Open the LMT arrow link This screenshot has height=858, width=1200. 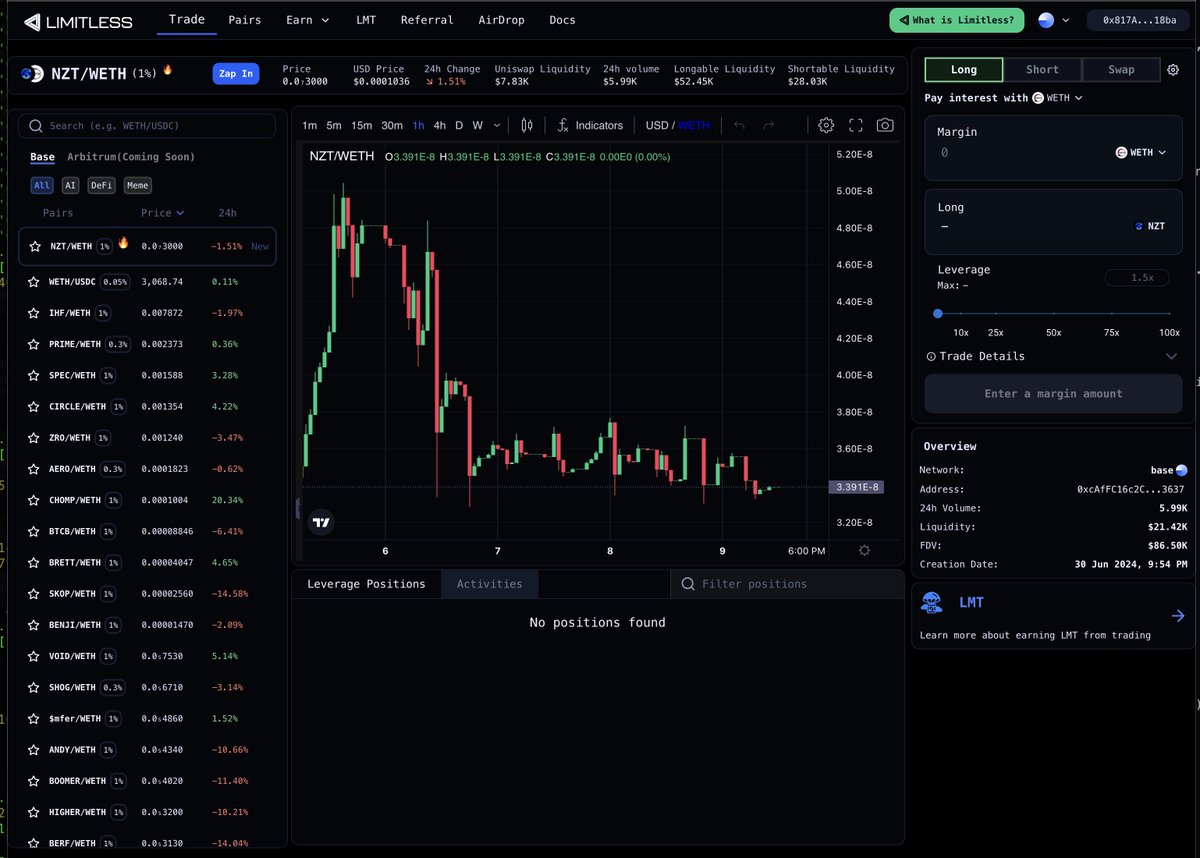[1177, 617]
